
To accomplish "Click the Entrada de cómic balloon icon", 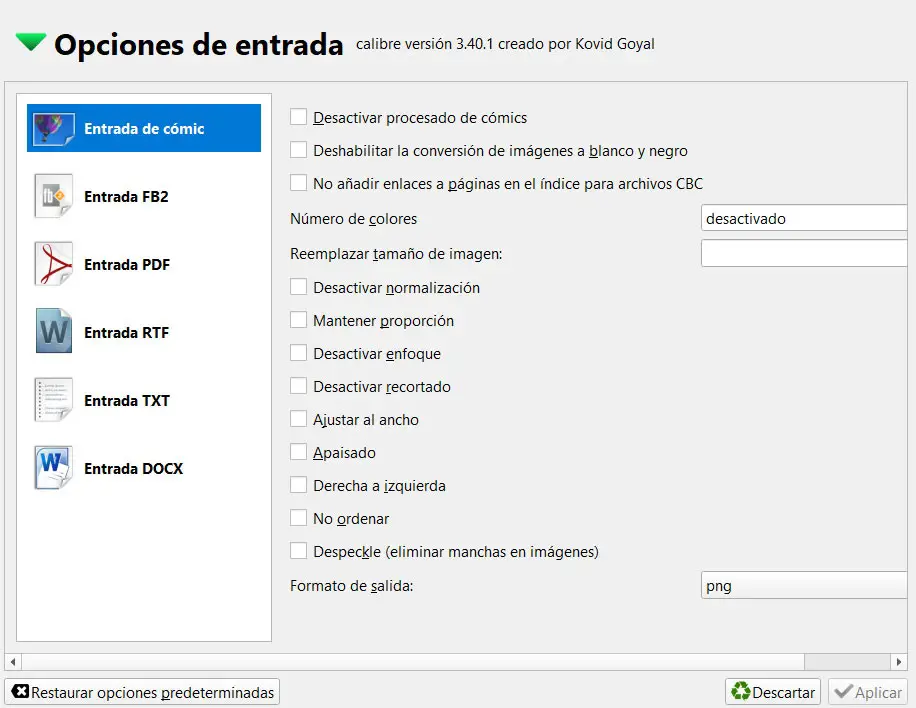I will pos(54,129).
